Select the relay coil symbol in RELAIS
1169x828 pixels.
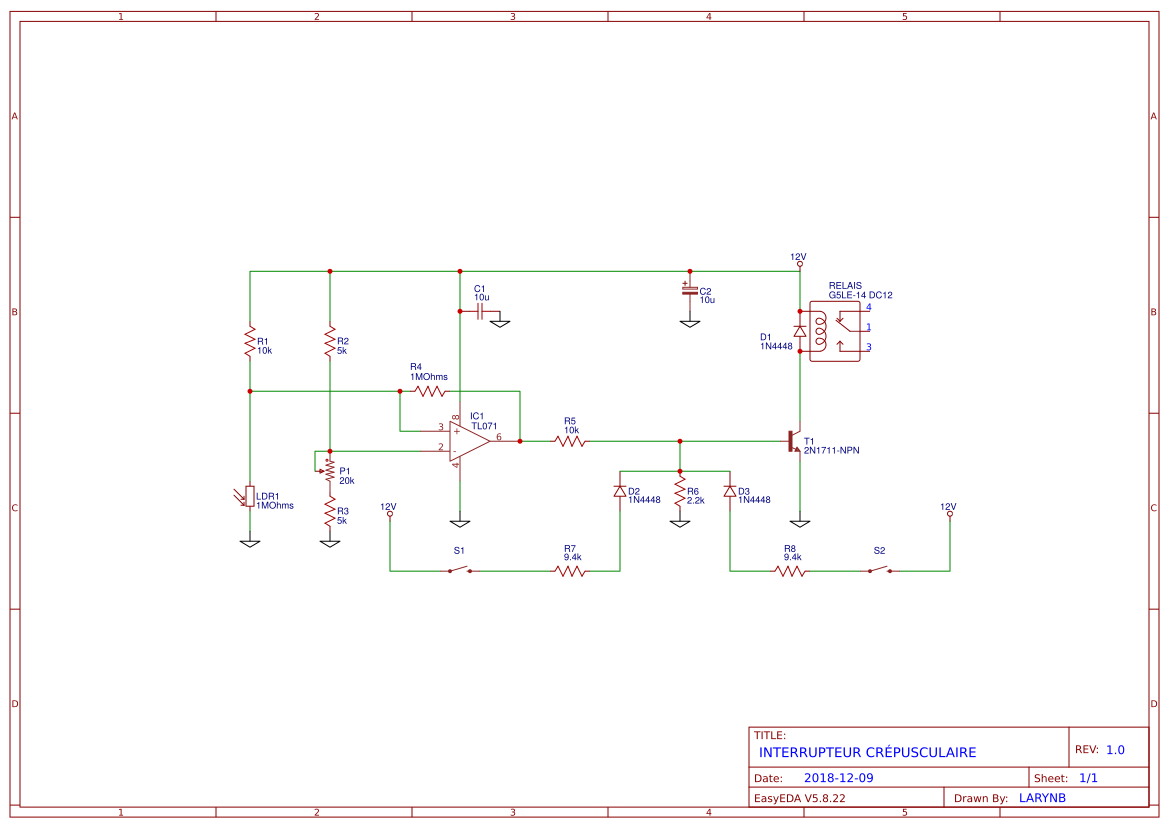[x=820, y=331]
